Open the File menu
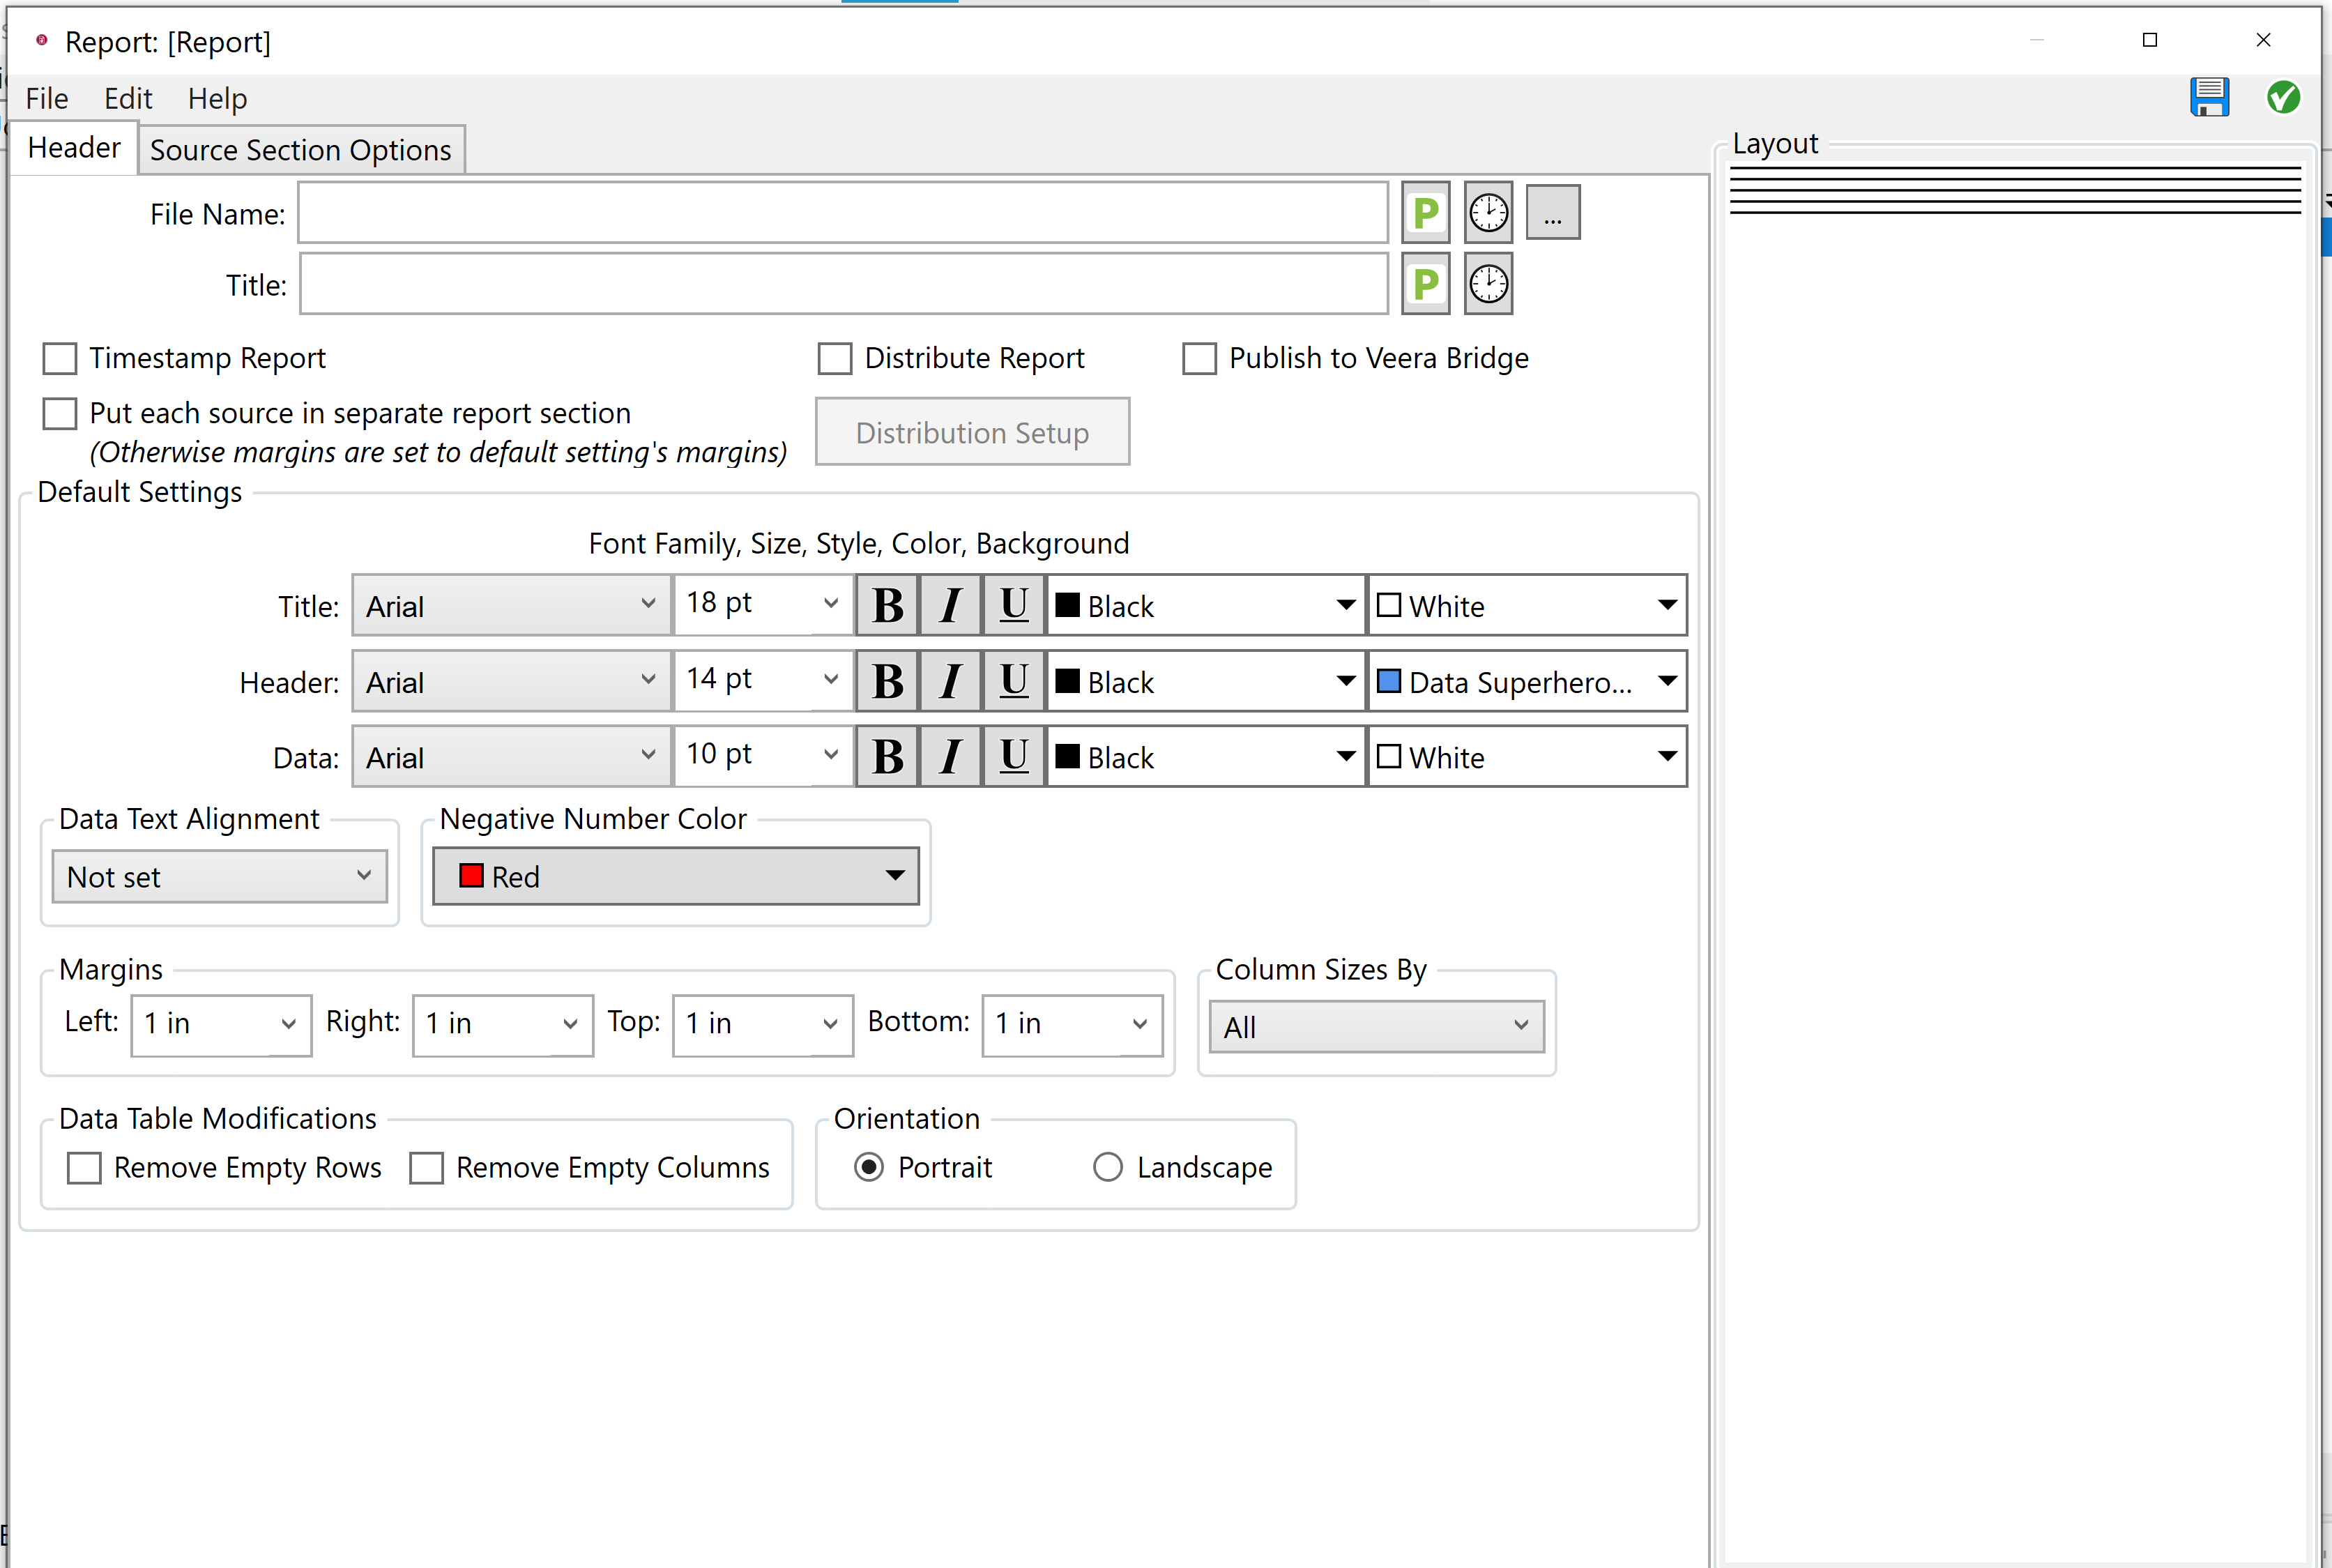 pyautogui.click(x=47, y=98)
